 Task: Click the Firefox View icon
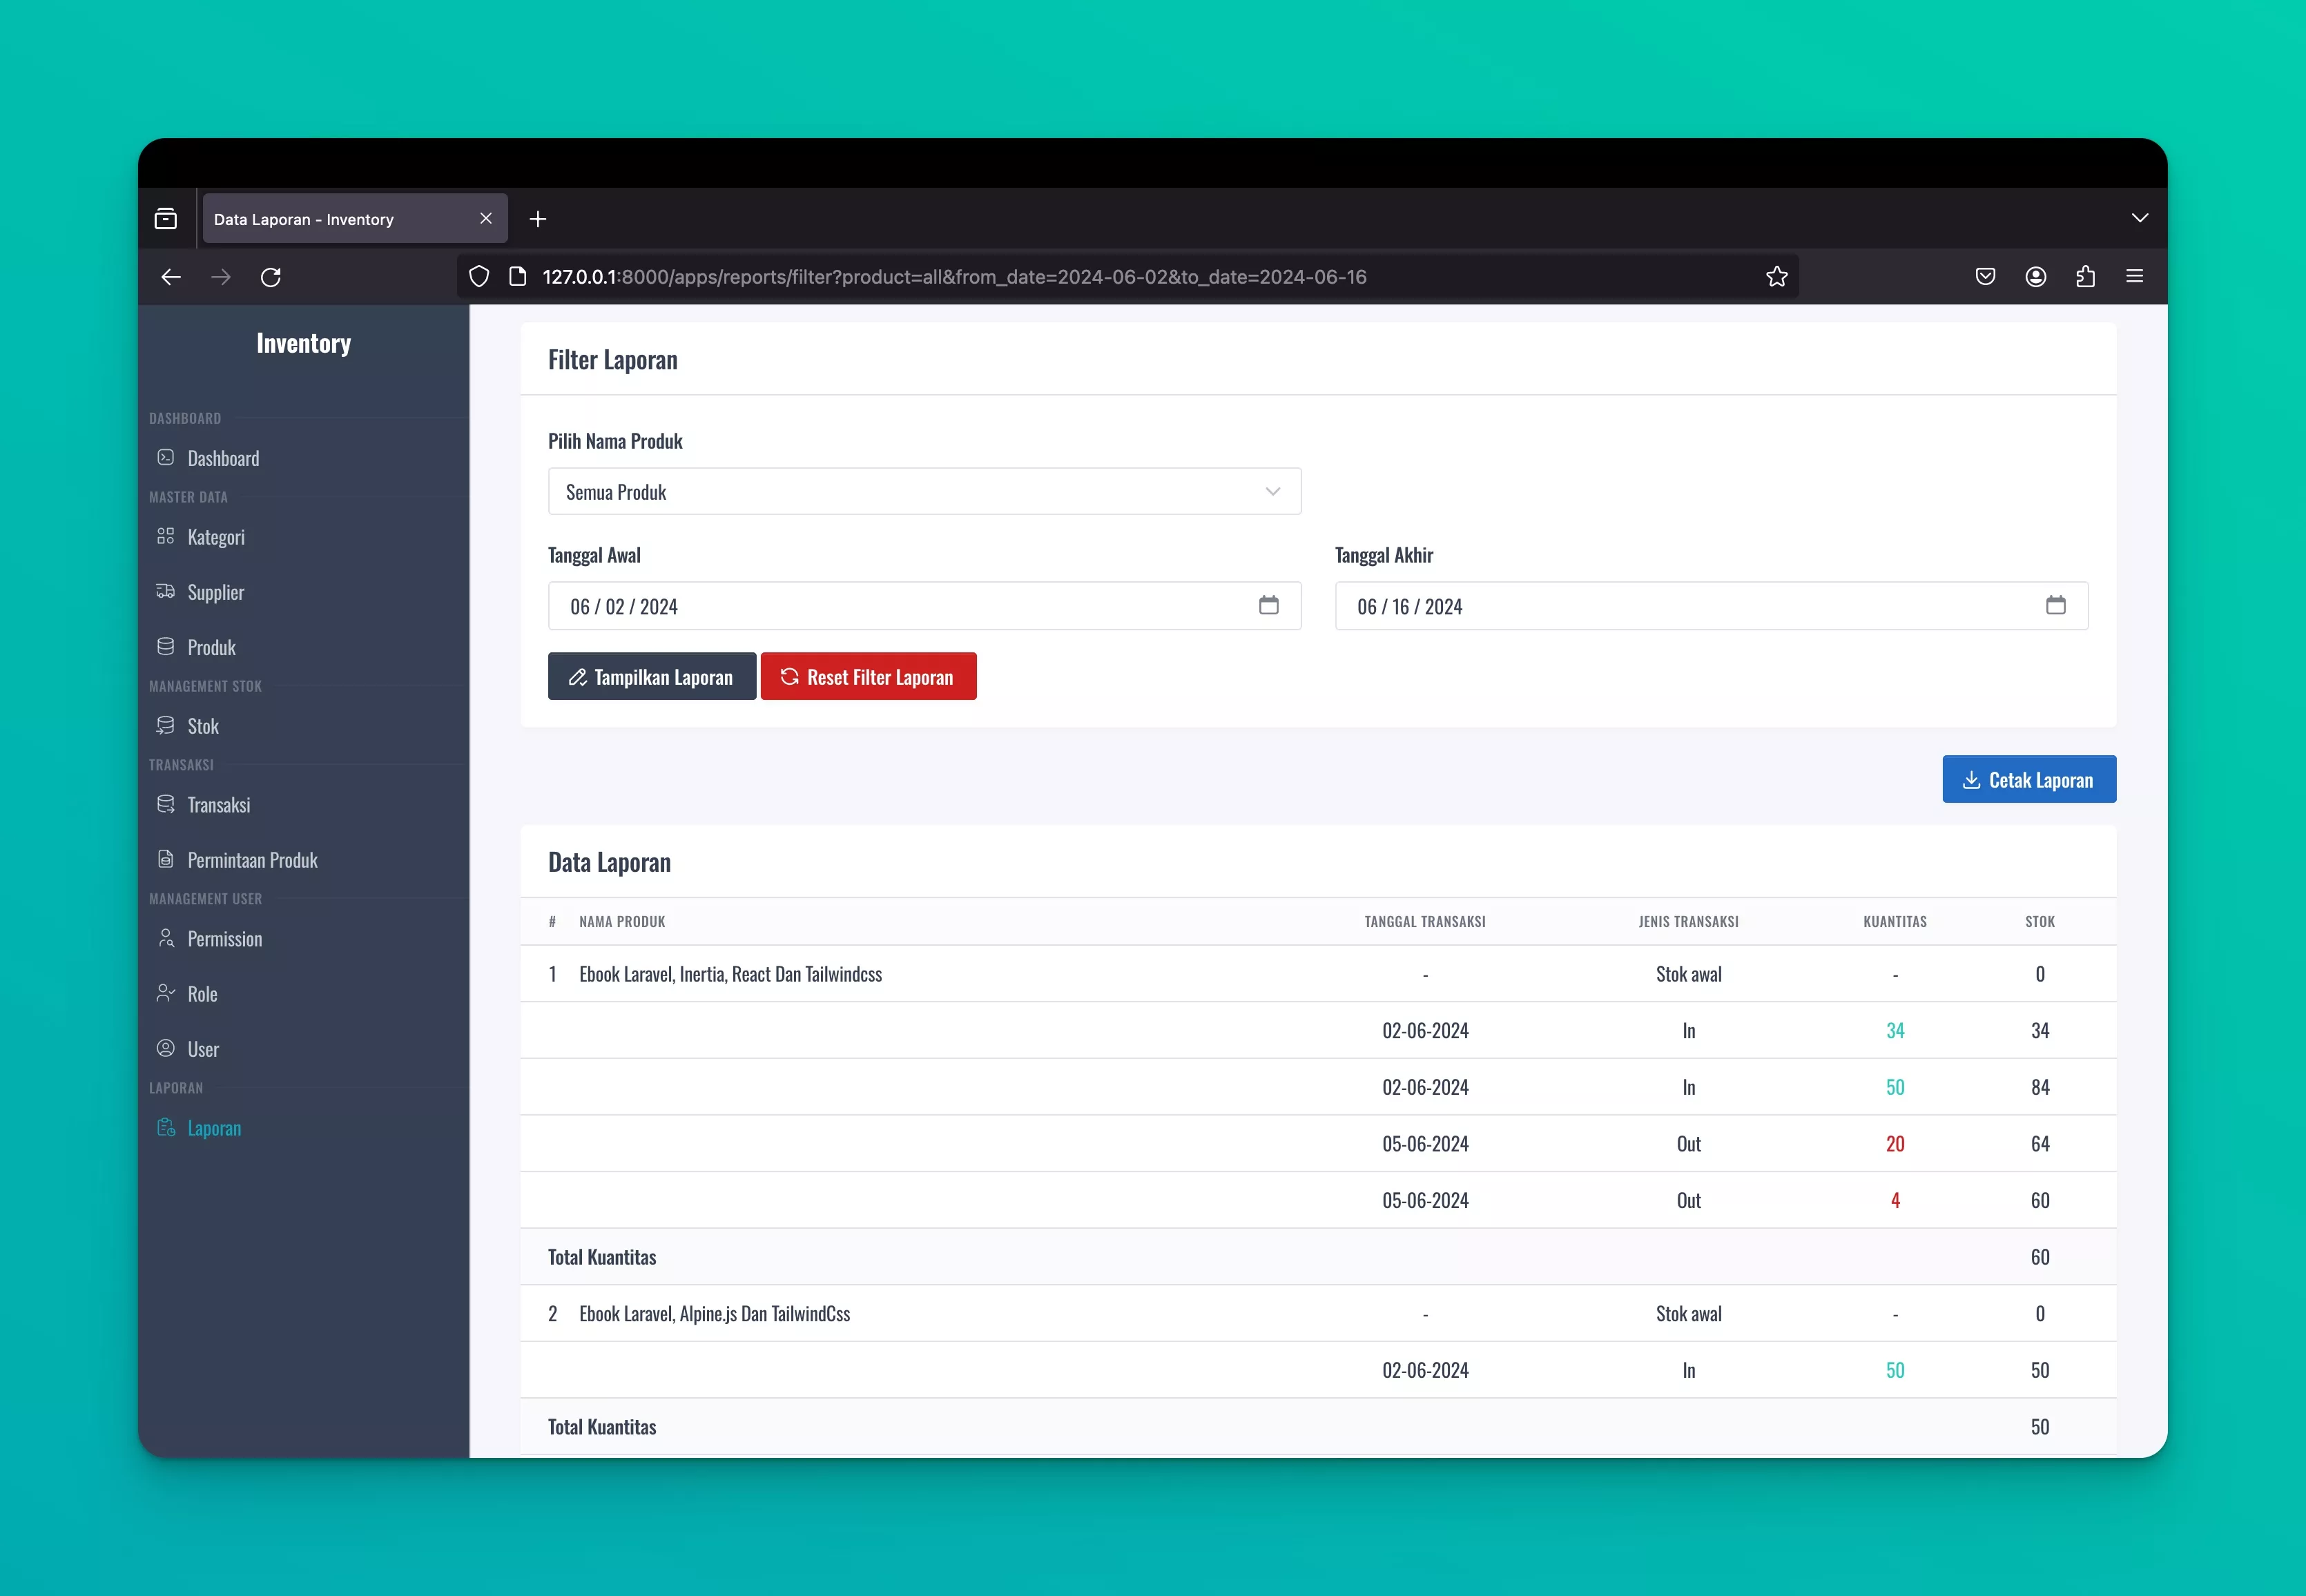[166, 219]
